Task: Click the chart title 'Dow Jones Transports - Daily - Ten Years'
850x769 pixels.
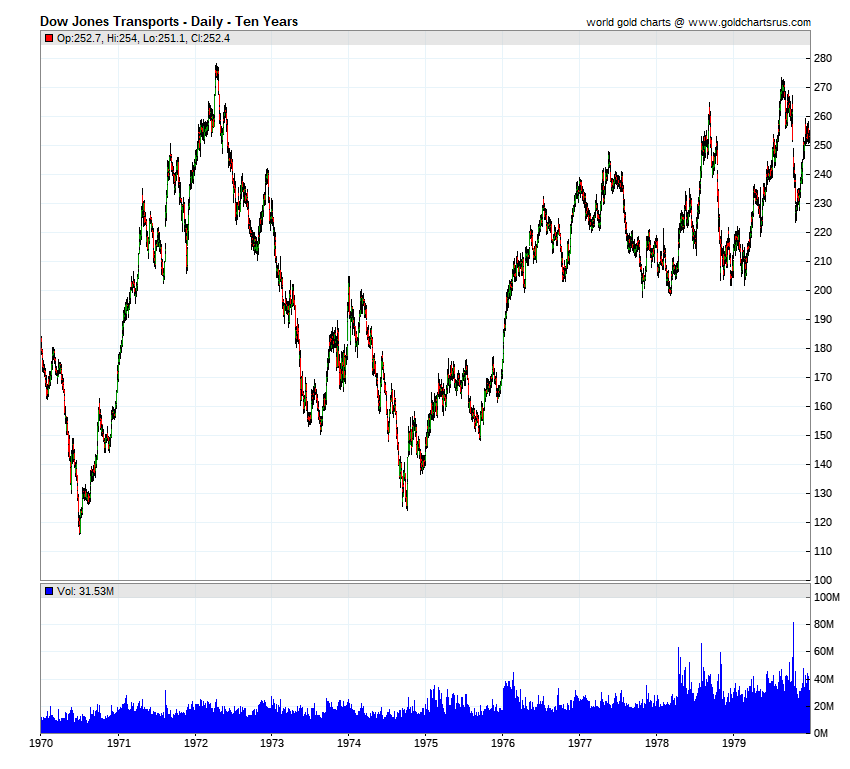Action: click(x=169, y=22)
